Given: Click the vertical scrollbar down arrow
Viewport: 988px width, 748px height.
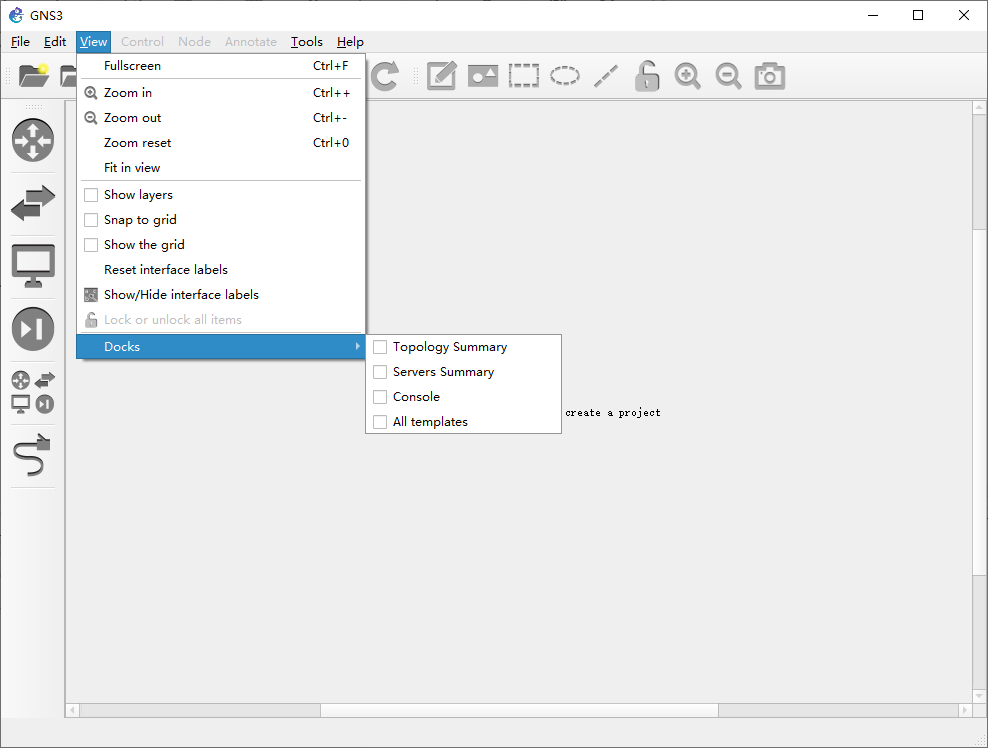Looking at the screenshot, I should pos(979,695).
